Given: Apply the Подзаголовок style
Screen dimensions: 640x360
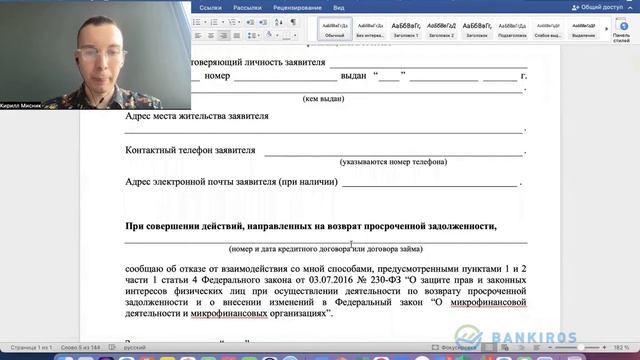Looking at the screenshot, I should [512, 29].
